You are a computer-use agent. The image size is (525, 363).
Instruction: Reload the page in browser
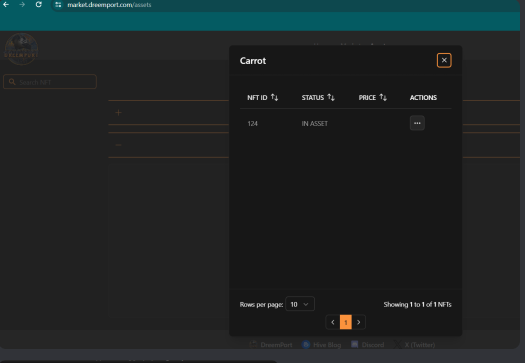[39, 5]
